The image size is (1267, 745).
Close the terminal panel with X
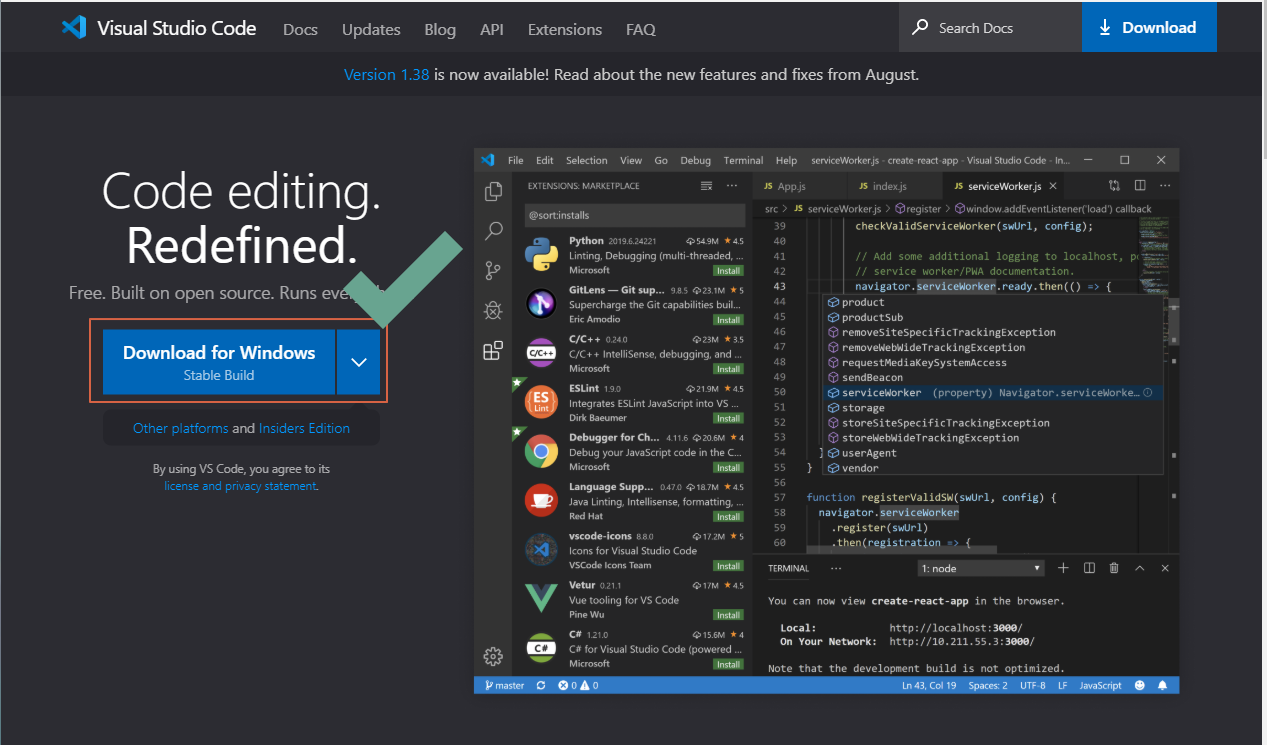point(1165,568)
